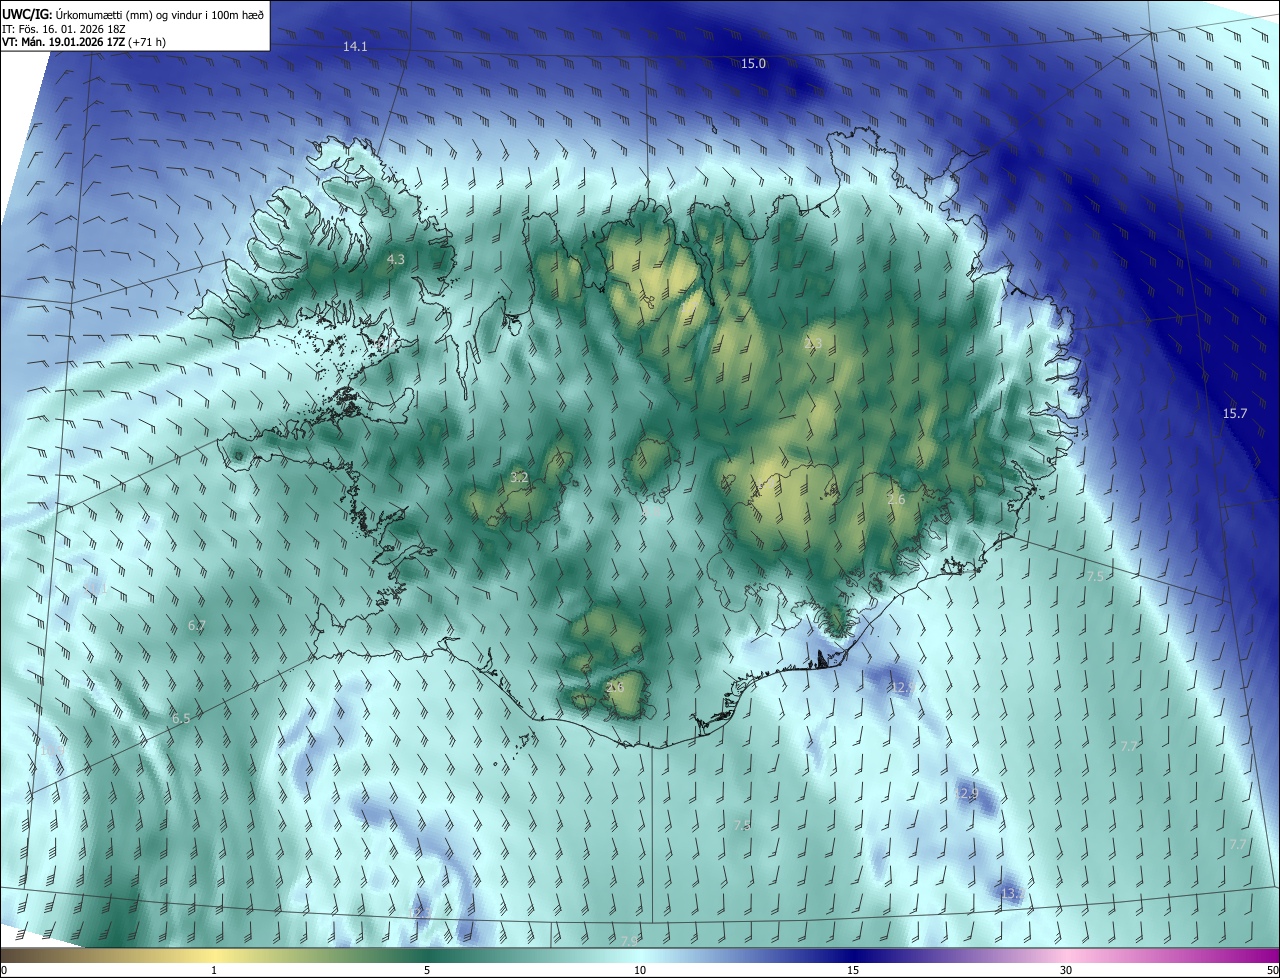Click the 3.3 value in northeast Iceland

(x=813, y=344)
